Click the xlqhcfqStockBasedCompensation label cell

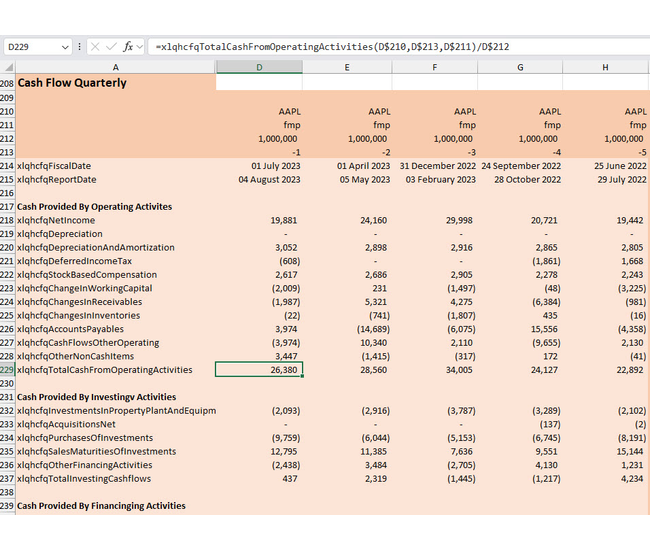click(x=116, y=274)
